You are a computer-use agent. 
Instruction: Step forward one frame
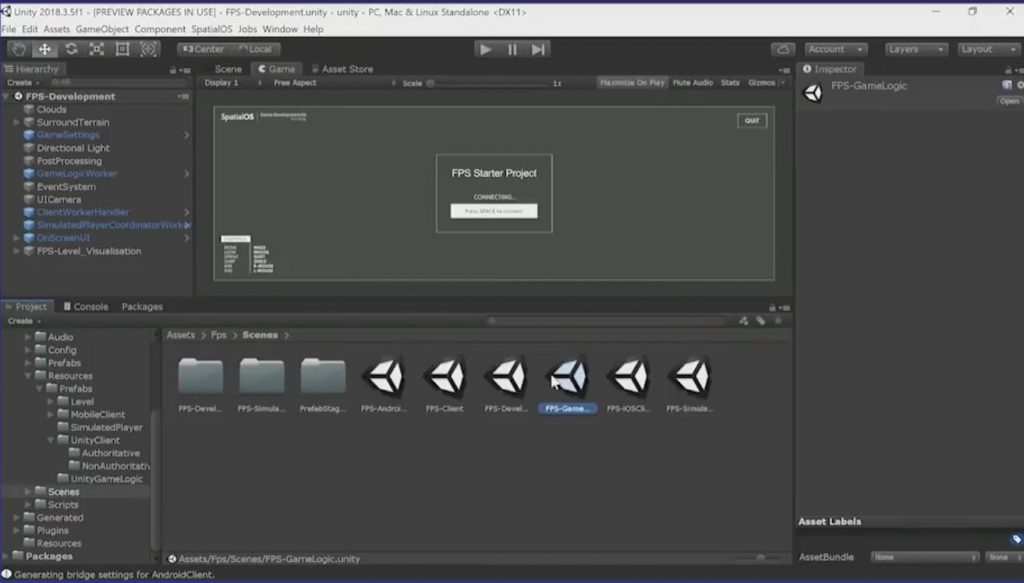point(538,49)
